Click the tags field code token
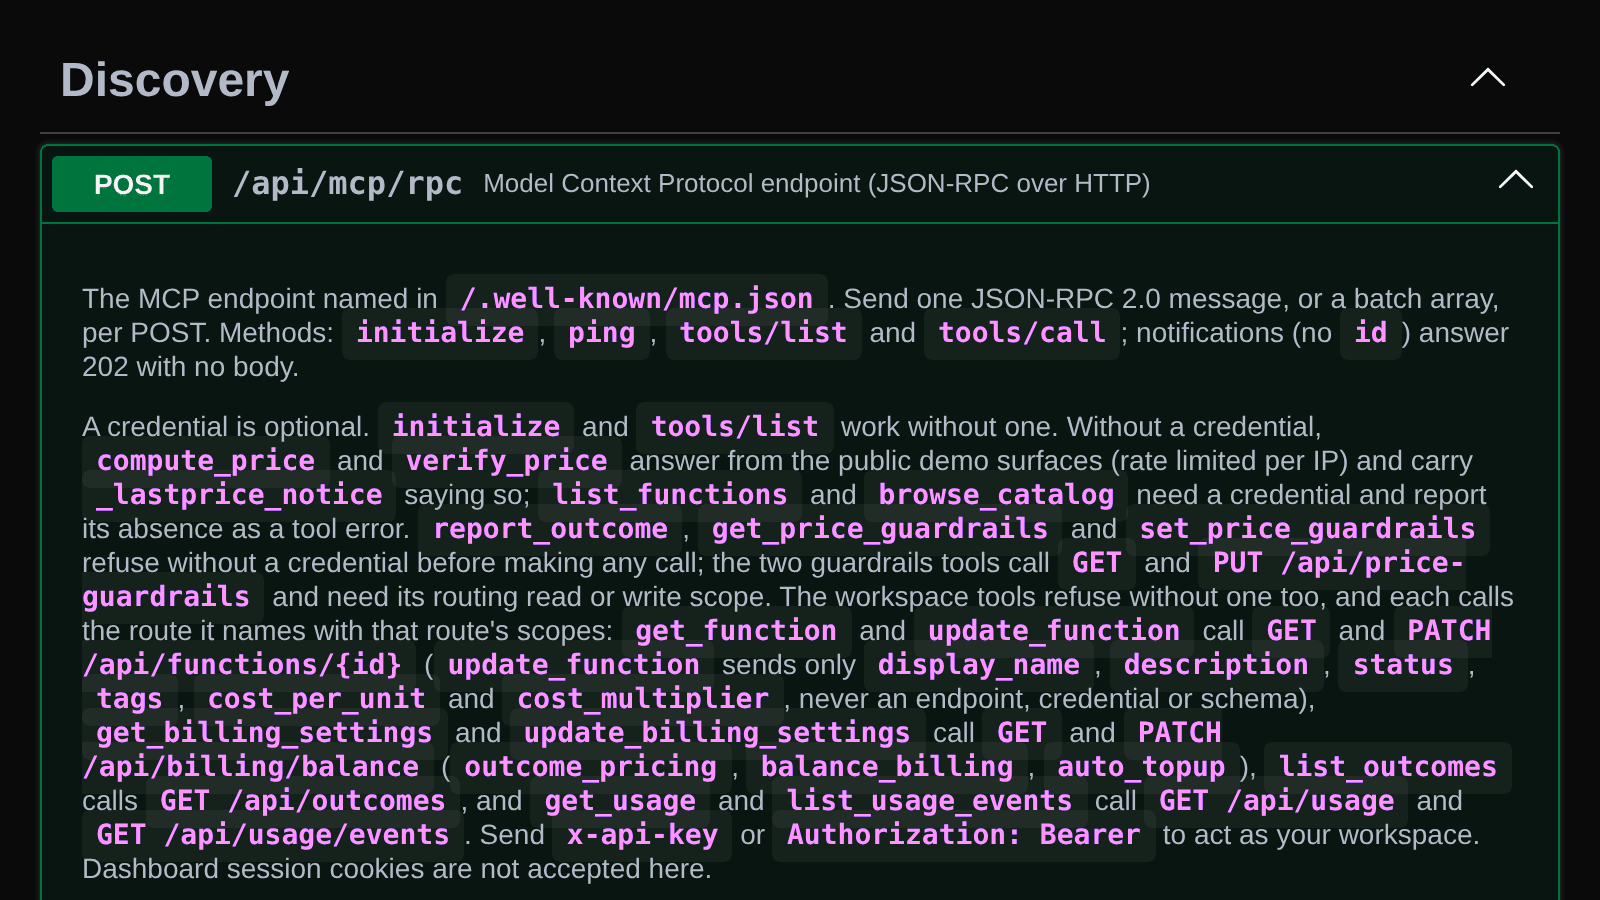1600x900 pixels. (x=129, y=699)
